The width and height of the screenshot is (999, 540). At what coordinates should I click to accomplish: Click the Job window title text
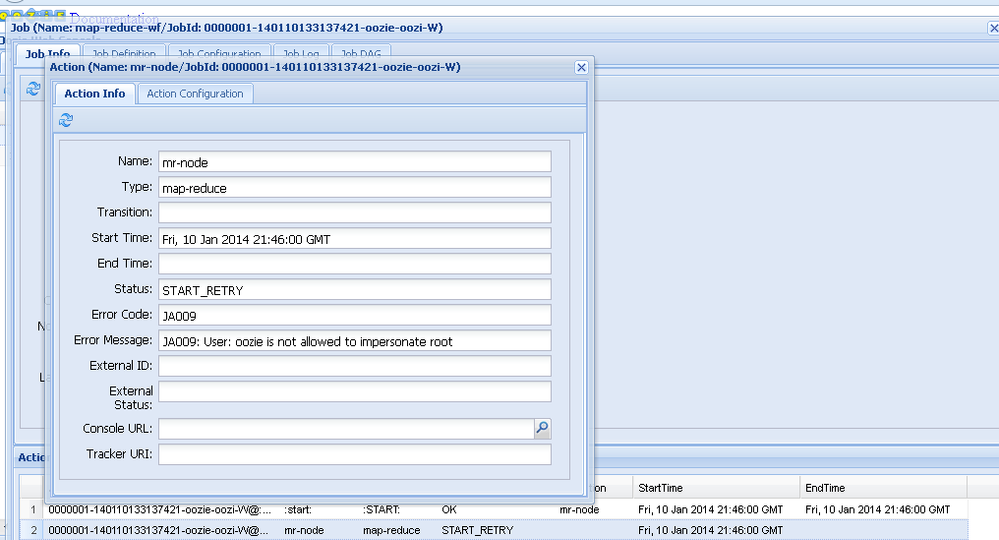(227, 27)
